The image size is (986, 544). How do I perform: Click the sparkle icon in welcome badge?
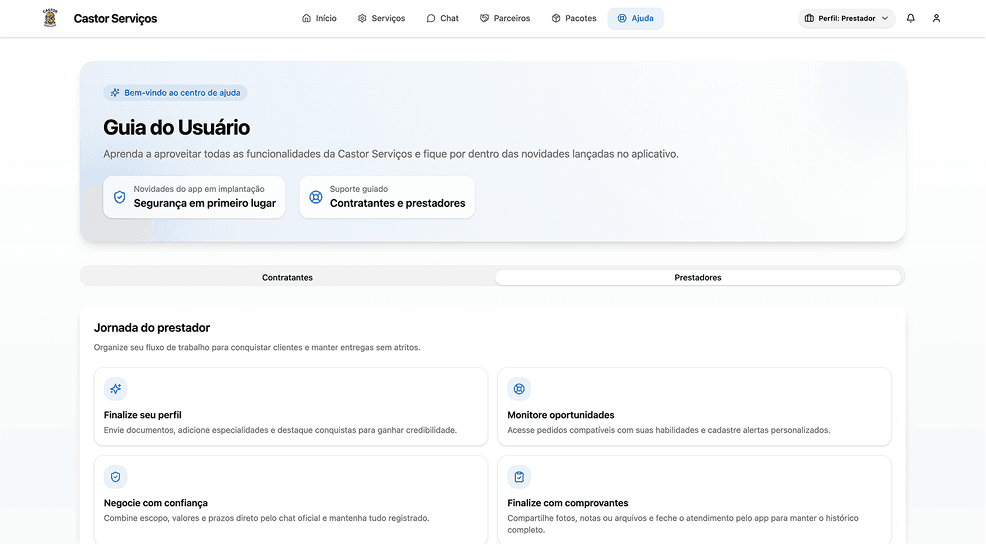tap(115, 92)
